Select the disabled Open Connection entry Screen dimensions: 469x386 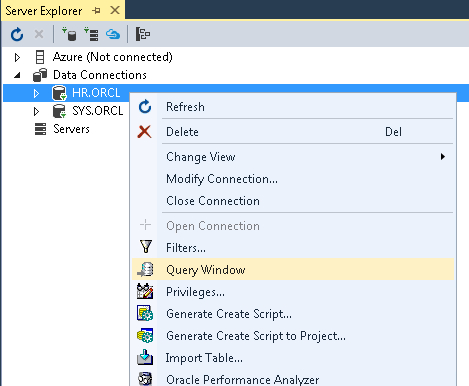click(293, 226)
